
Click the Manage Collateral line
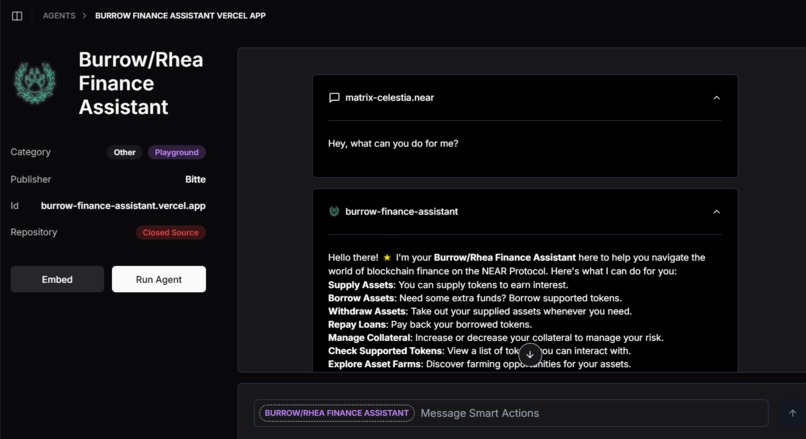(x=496, y=338)
